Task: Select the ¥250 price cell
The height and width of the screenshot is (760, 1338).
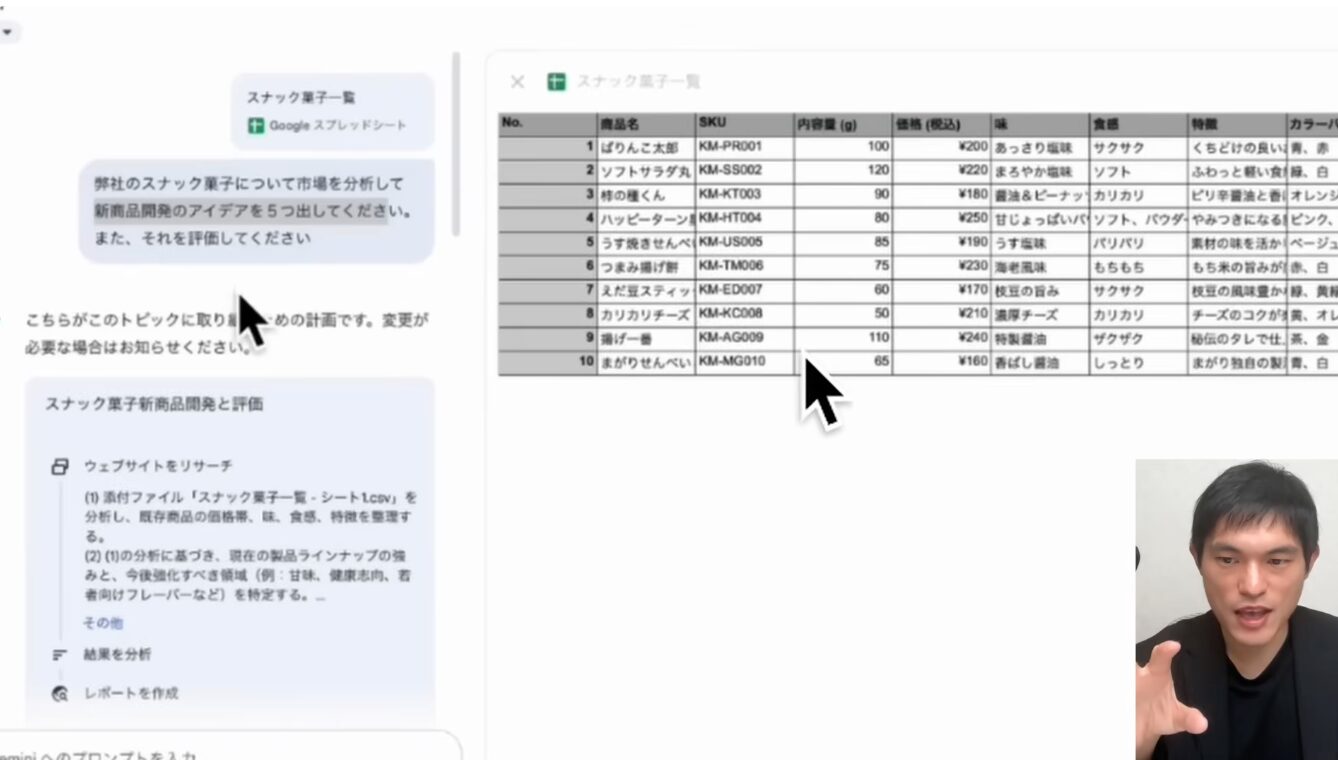Action: point(940,219)
